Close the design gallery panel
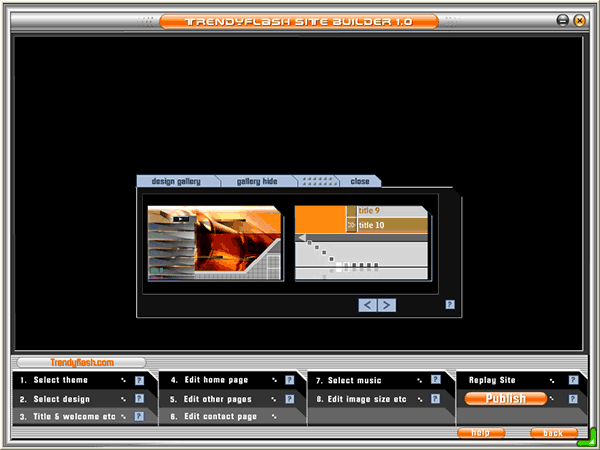 (x=360, y=181)
